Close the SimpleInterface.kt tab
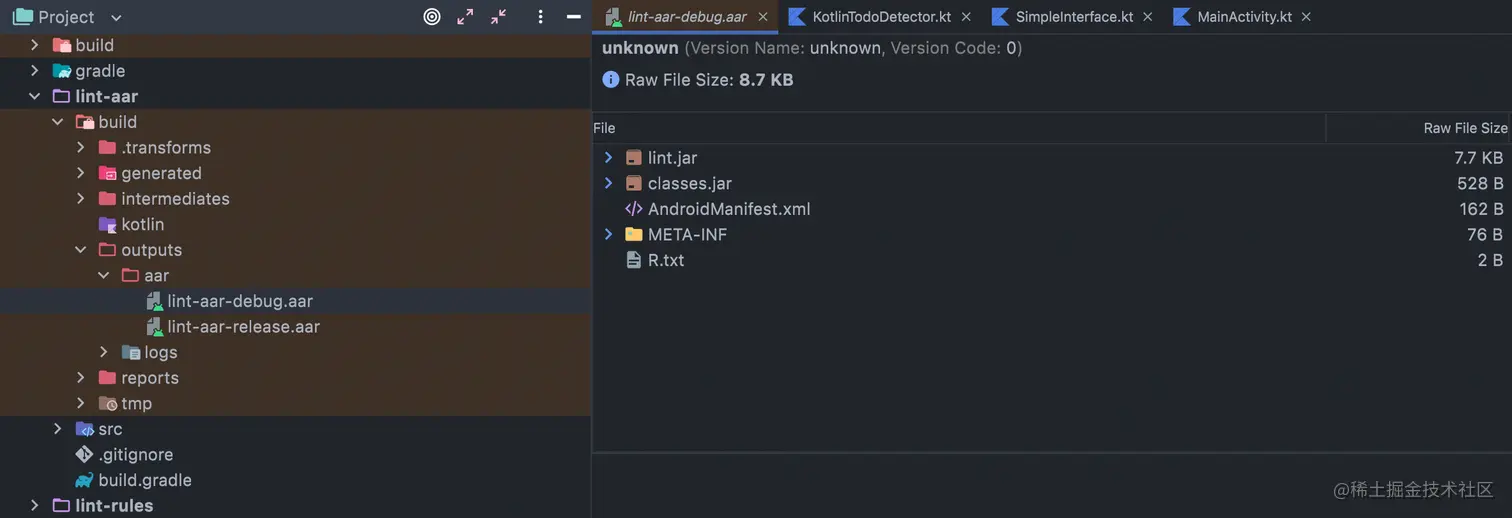Image resolution: width=1512 pixels, height=518 pixels. [x=1148, y=17]
